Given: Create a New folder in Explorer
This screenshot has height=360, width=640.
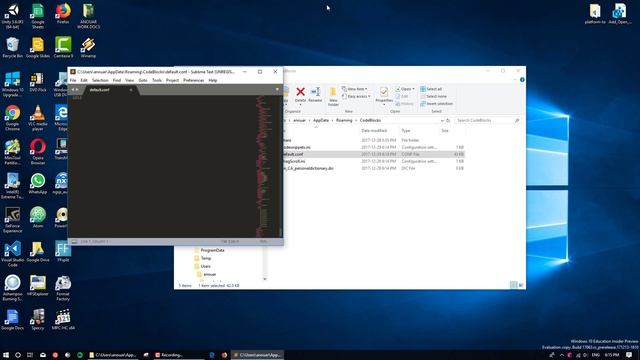Looking at the screenshot, I should pyautogui.click(x=333, y=96).
